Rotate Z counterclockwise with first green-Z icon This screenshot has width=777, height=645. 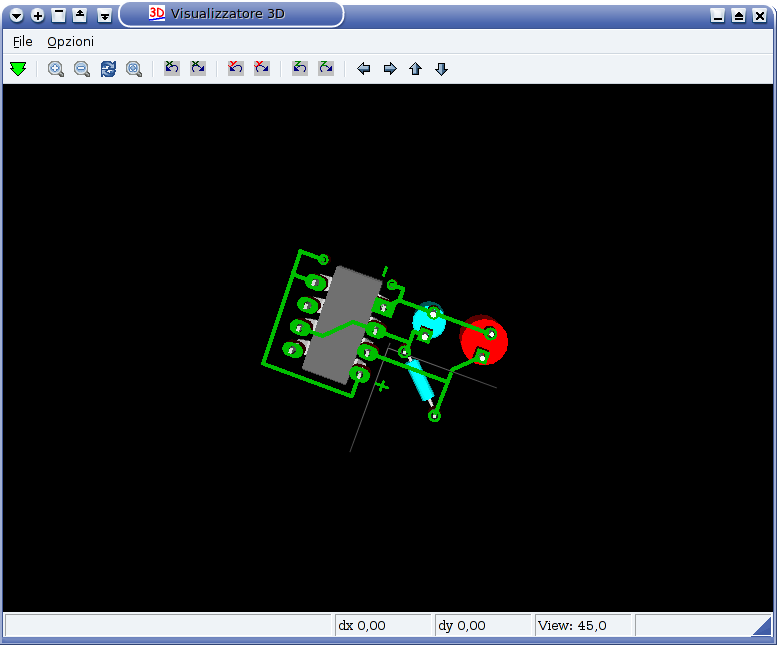(299, 68)
